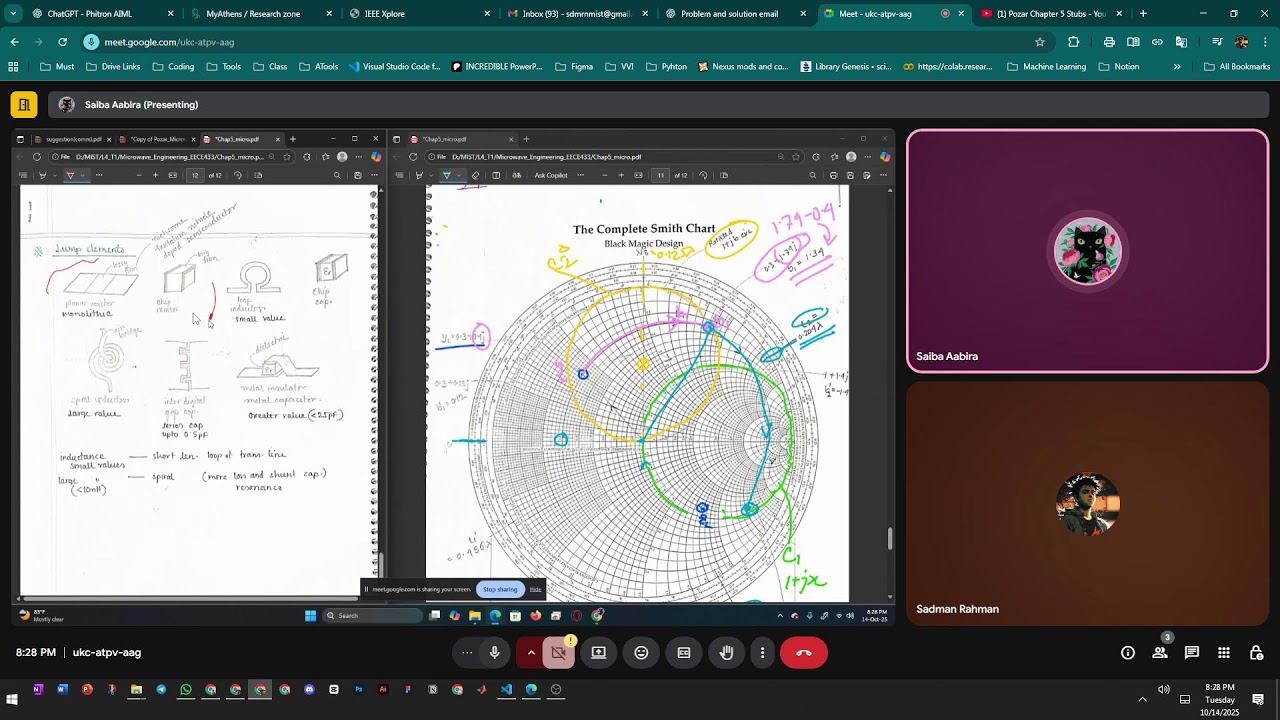Viewport: 1280px width, 720px height.
Task: Open Photoshop from the taskbar
Action: [x=359, y=689]
